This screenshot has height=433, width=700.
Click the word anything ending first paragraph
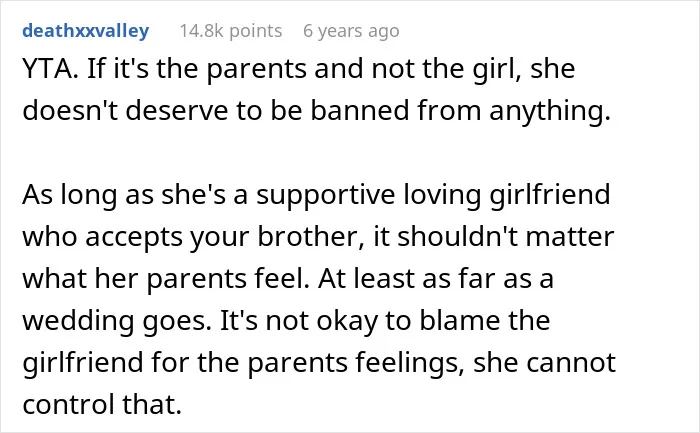point(550,112)
